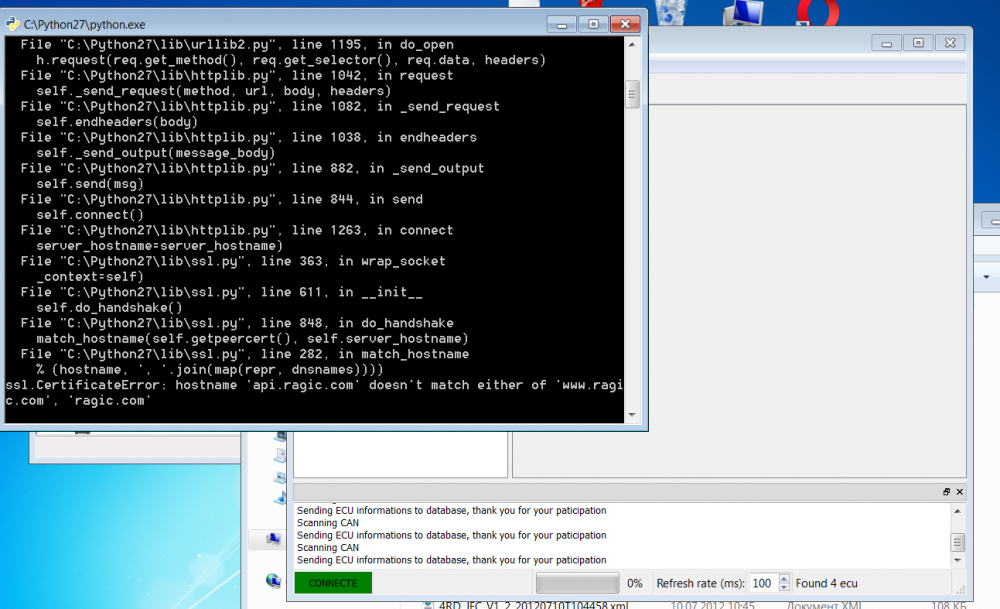Screen dimensions: 1000x609
Task: Select the Network globe icon in Explorer sidebar
Action: coord(274,580)
